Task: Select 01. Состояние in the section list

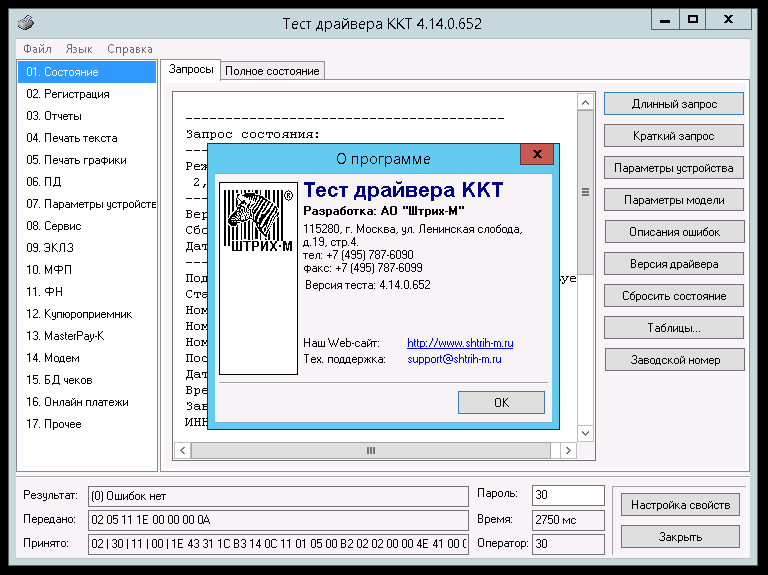Action: click(x=87, y=72)
